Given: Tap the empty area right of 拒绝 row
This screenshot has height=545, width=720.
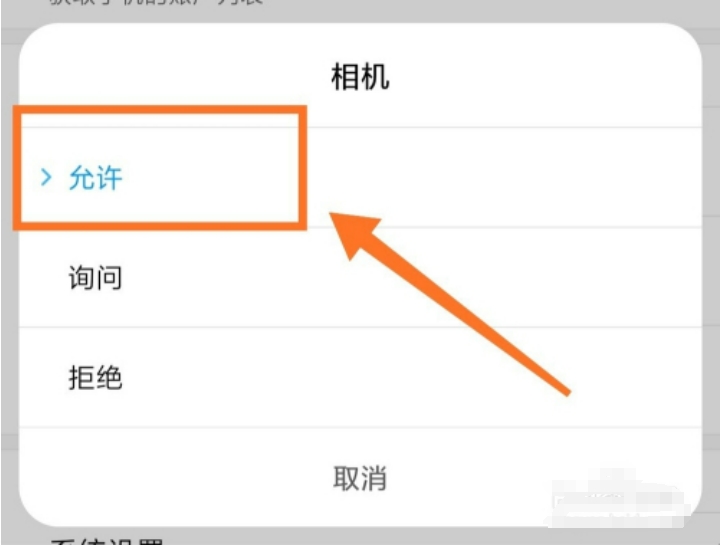Looking at the screenshot, I should 413,377.
